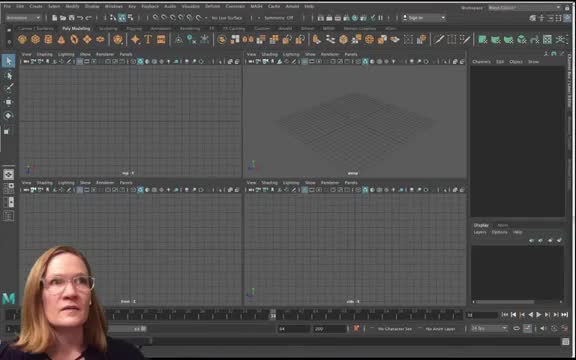Open the Create menu
Screen dimensions: 576x360
coord(36,6)
